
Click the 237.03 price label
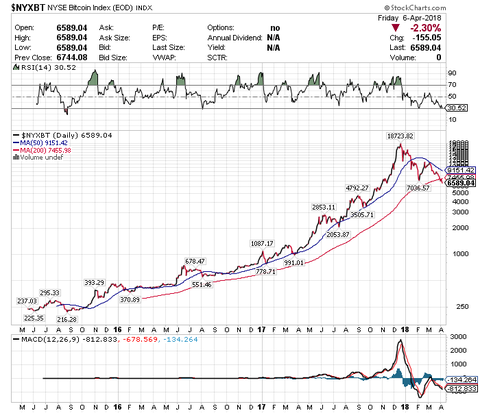click(27, 301)
